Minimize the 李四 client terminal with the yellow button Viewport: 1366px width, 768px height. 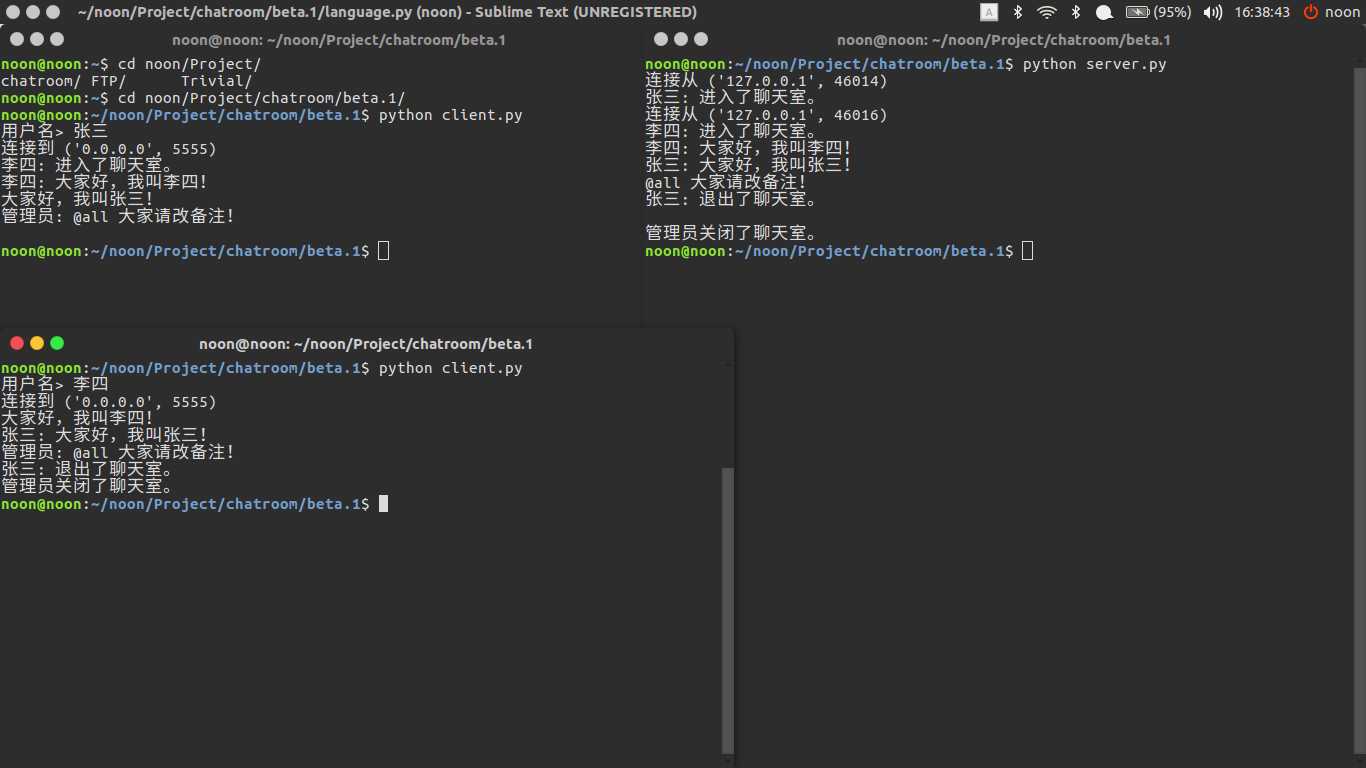37,343
